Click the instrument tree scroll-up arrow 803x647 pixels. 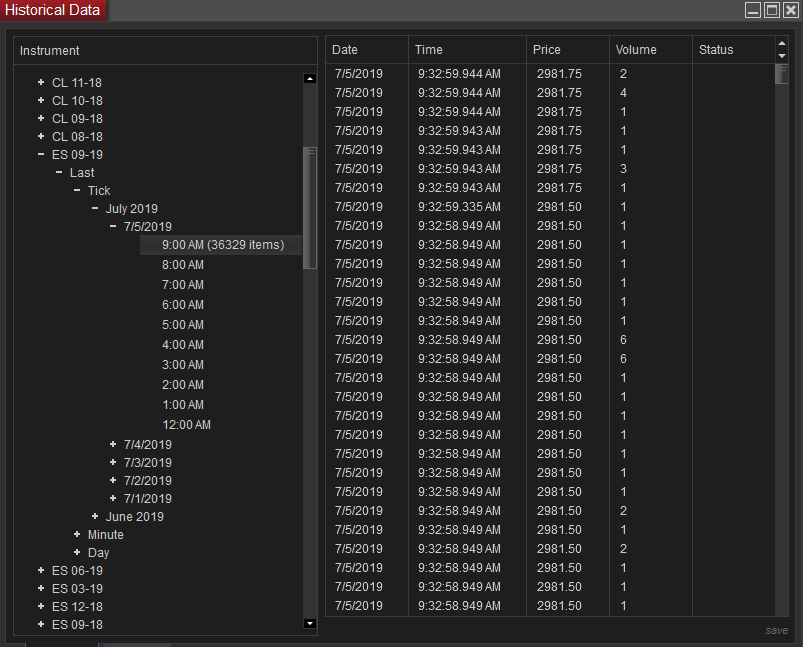pos(309,78)
